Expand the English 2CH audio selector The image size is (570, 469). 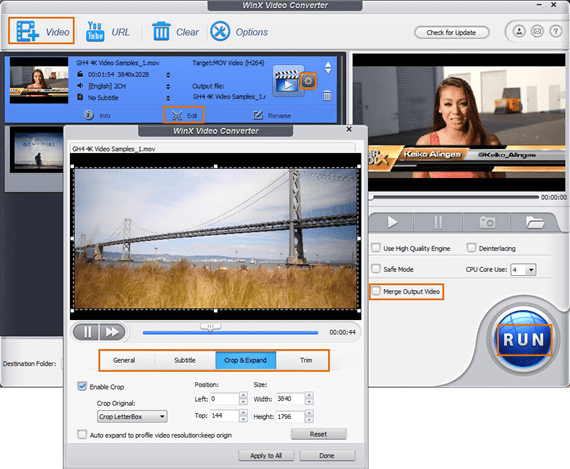168,87
